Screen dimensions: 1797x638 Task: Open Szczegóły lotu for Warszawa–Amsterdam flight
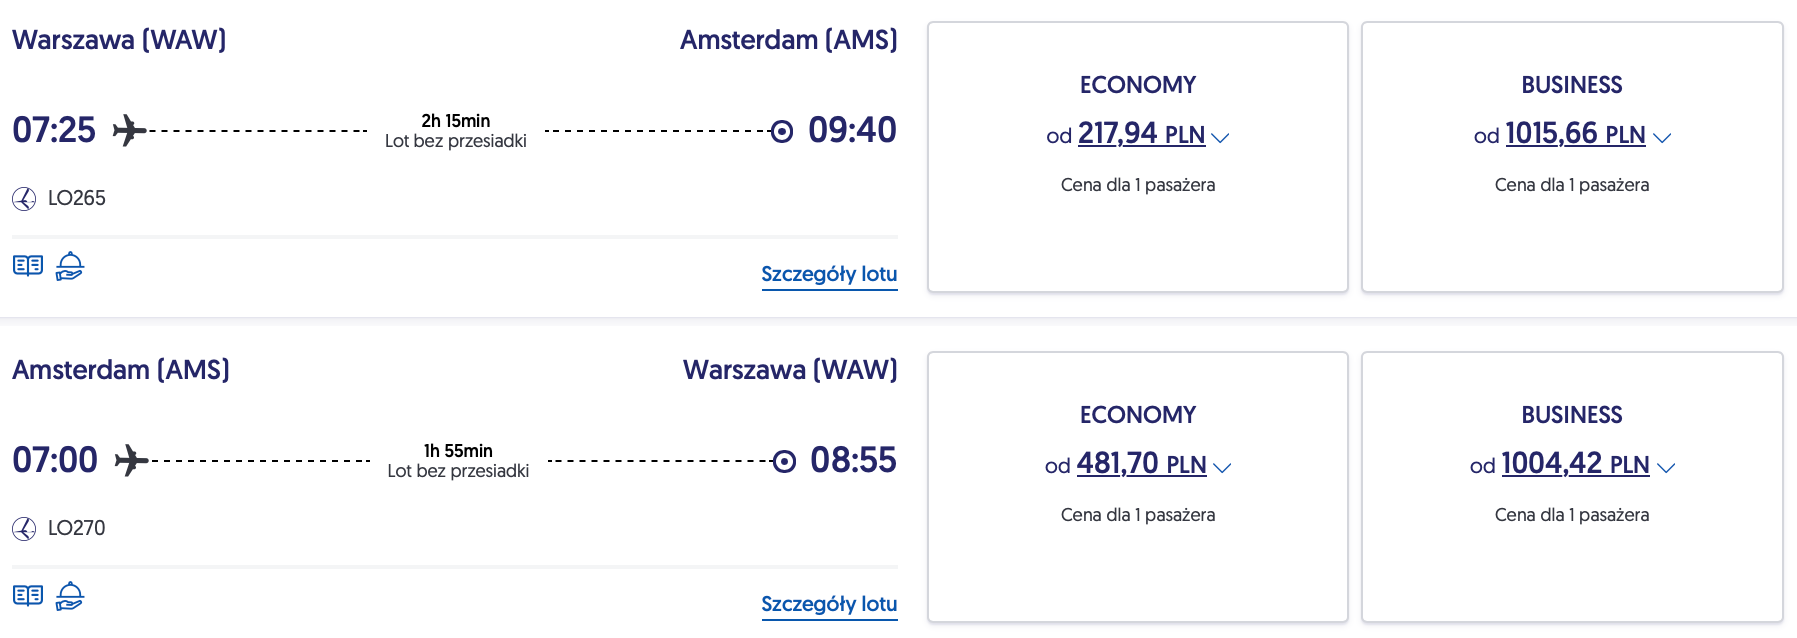coord(829,274)
